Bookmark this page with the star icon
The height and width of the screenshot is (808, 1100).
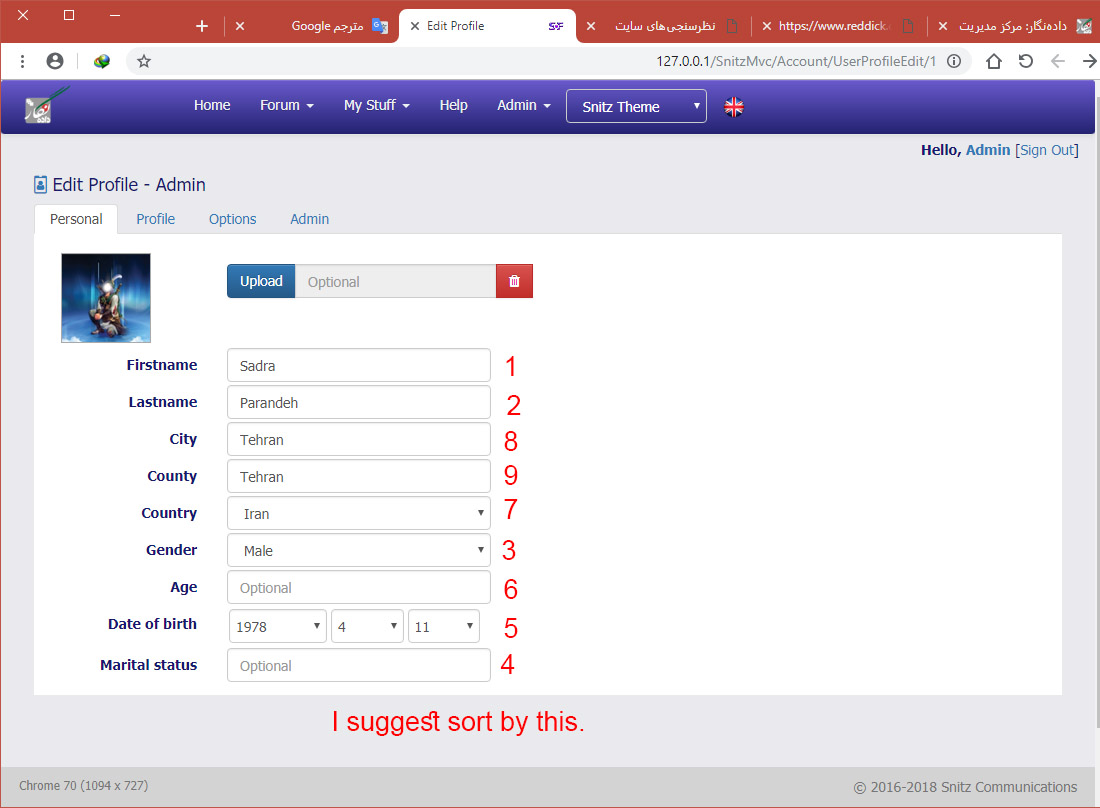(144, 61)
